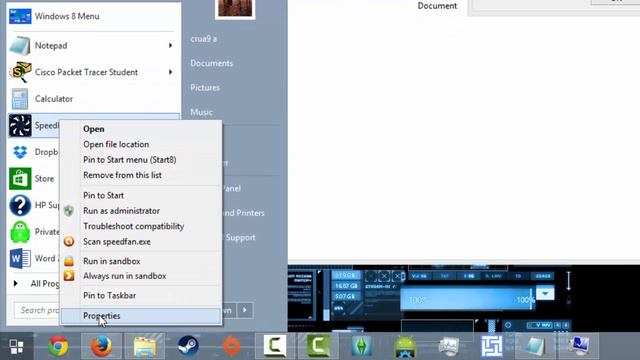640x360 pixels.
Task: Click the Search programs input field
Action: pyautogui.click(x=37, y=310)
